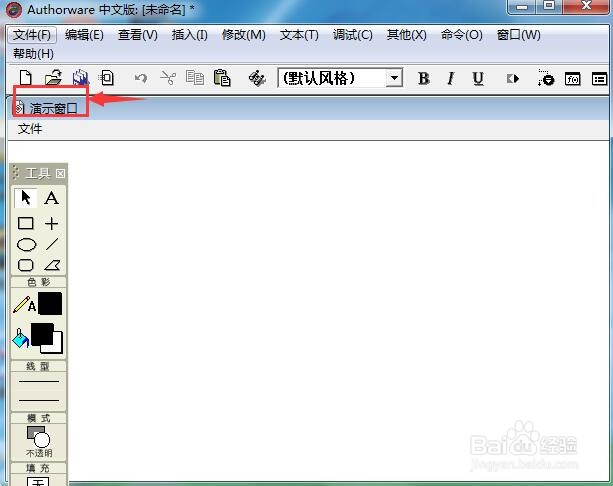Open the 修改(M) menu
The height and width of the screenshot is (486, 613).
tap(243, 35)
